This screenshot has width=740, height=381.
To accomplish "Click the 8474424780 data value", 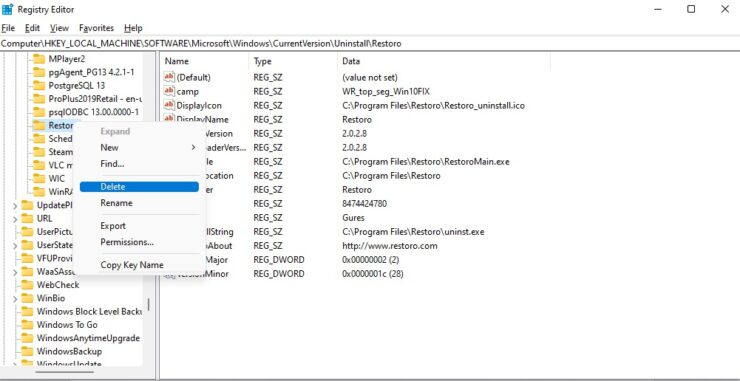I will click(x=364, y=203).
